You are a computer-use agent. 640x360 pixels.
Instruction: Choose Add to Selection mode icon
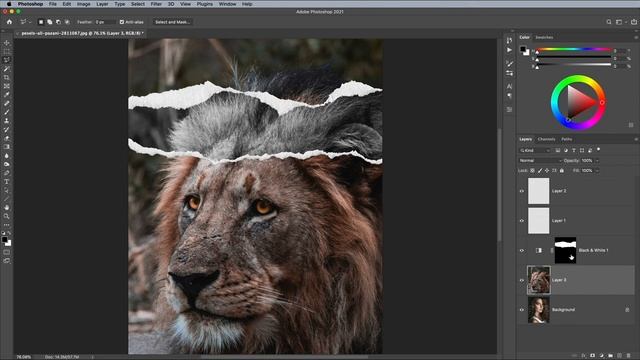tap(49, 22)
